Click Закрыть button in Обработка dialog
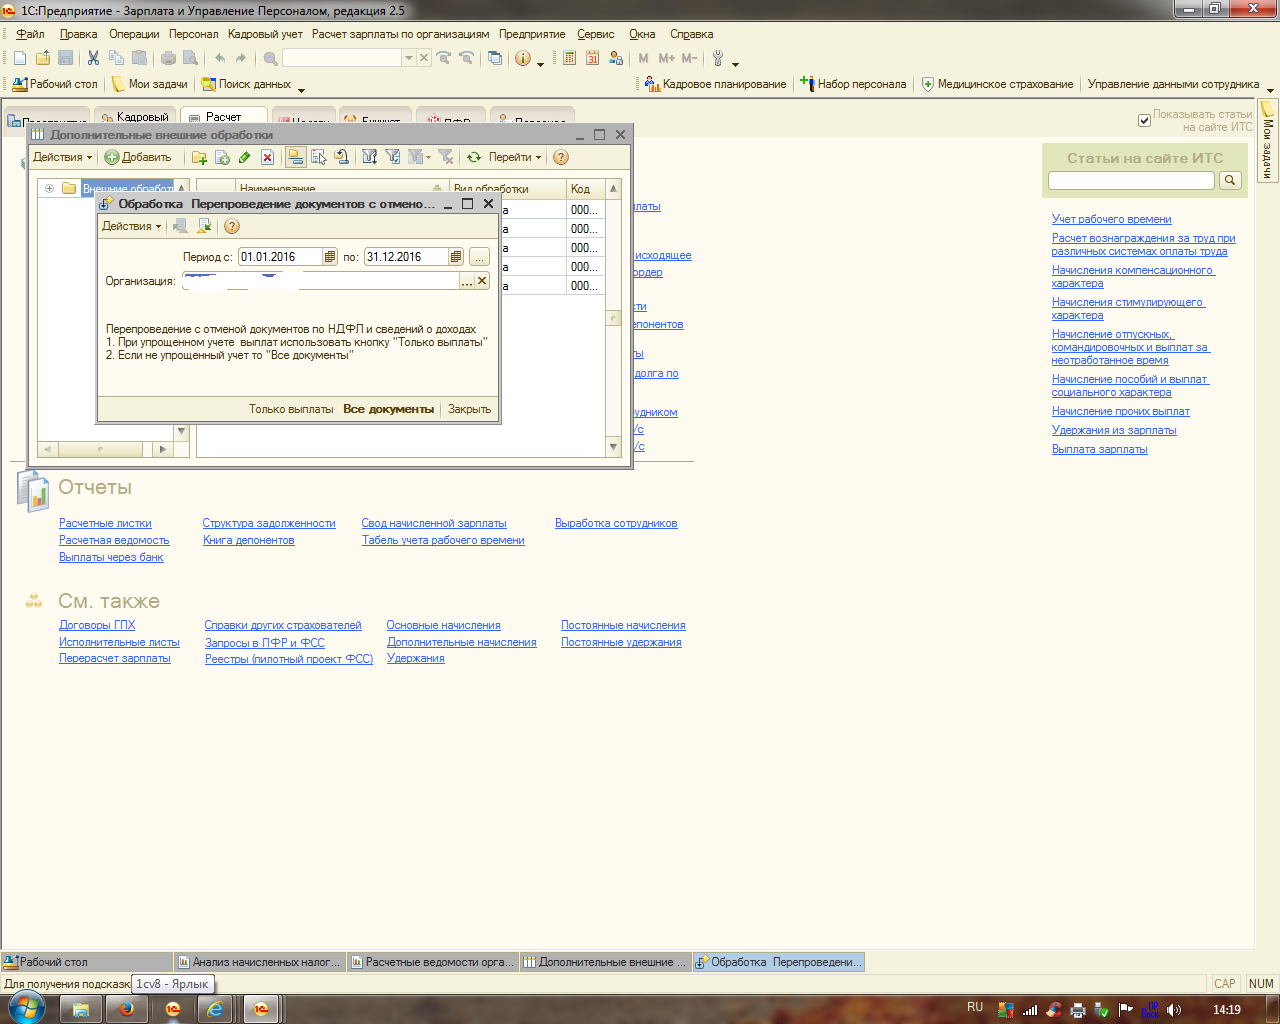Image resolution: width=1280 pixels, height=1024 pixels. tap(469, 409)
